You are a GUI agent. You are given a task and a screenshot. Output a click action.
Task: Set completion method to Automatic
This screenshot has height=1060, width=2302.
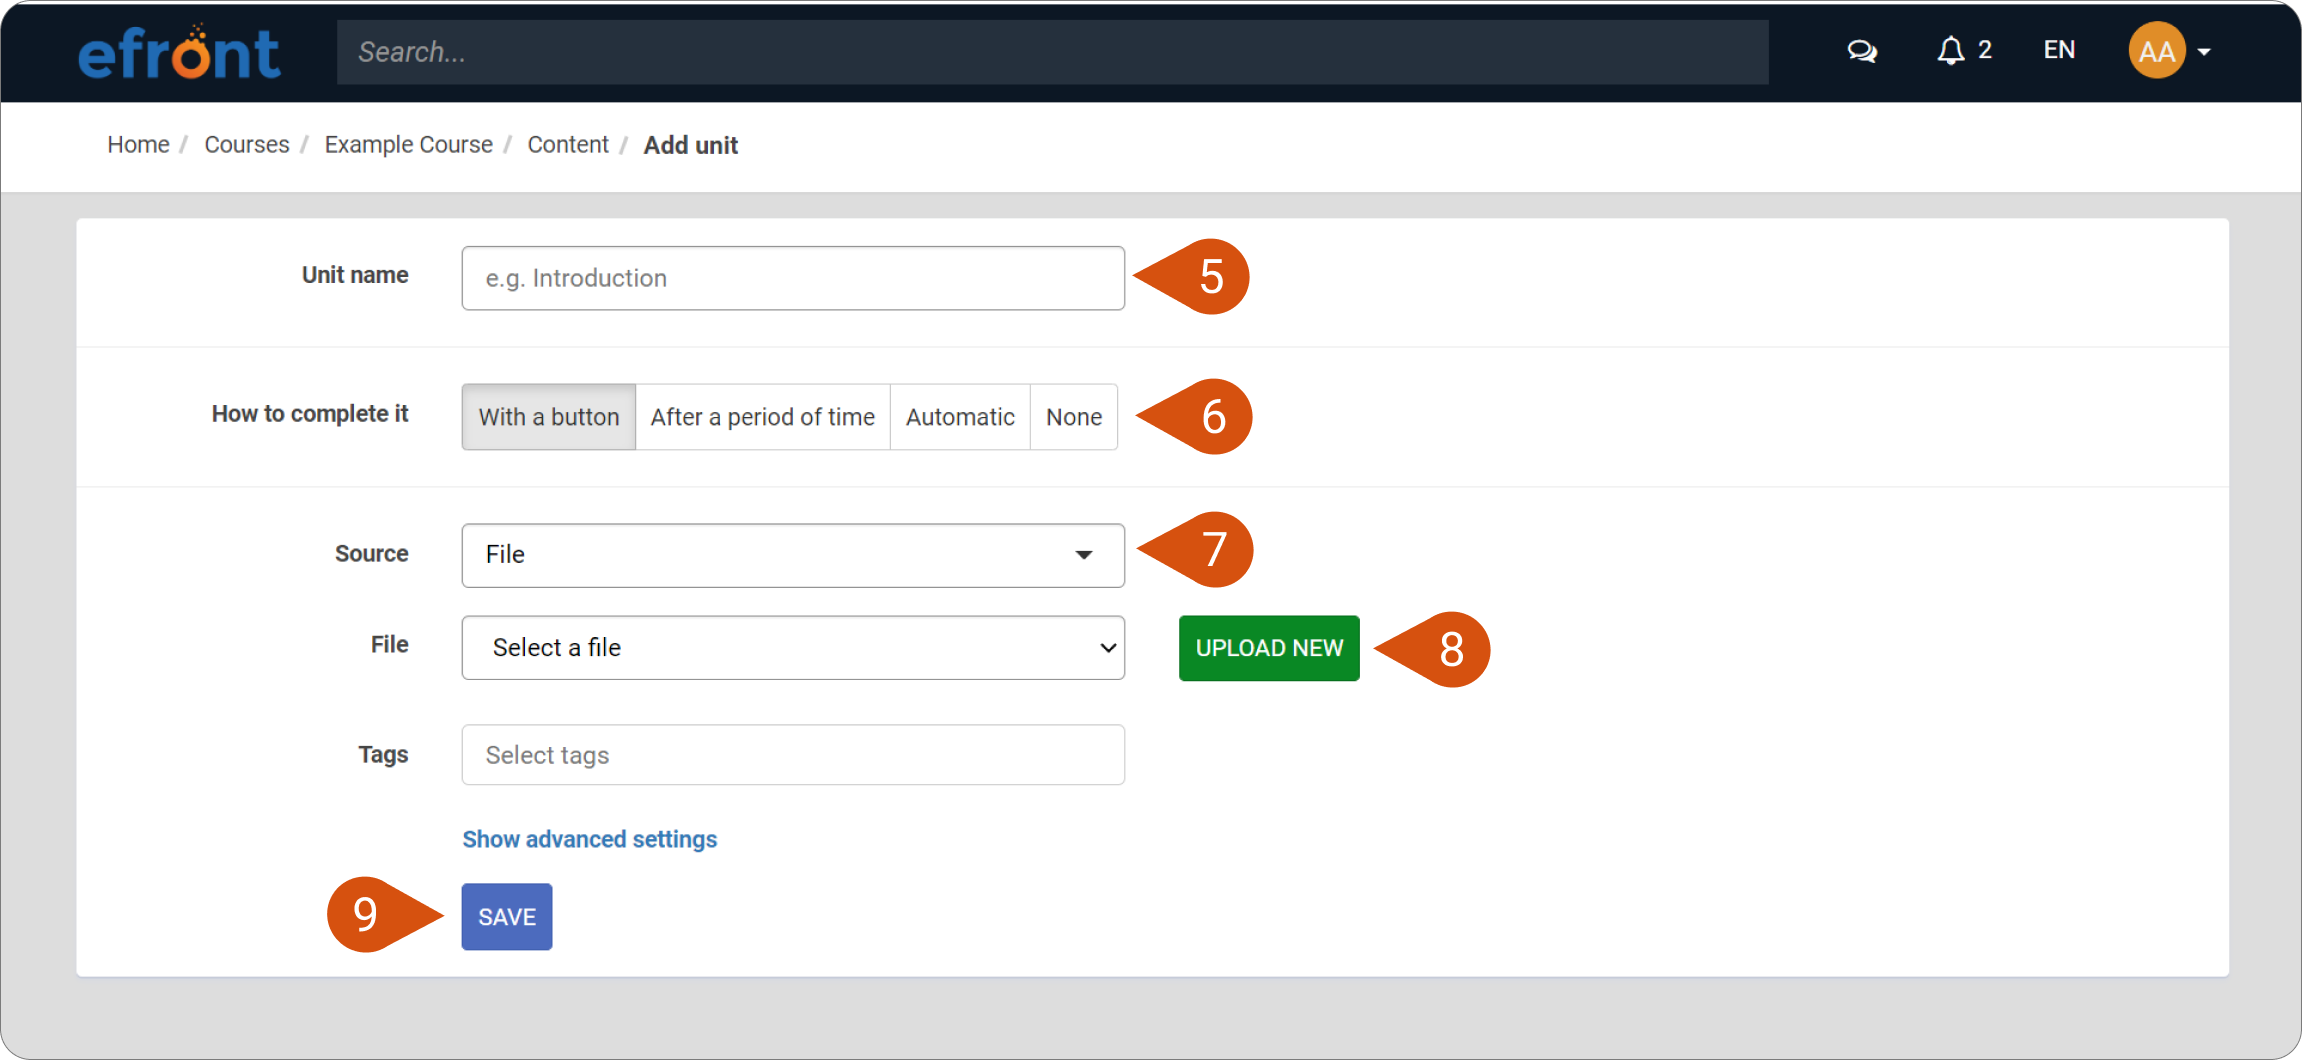[x=959, y=416]
